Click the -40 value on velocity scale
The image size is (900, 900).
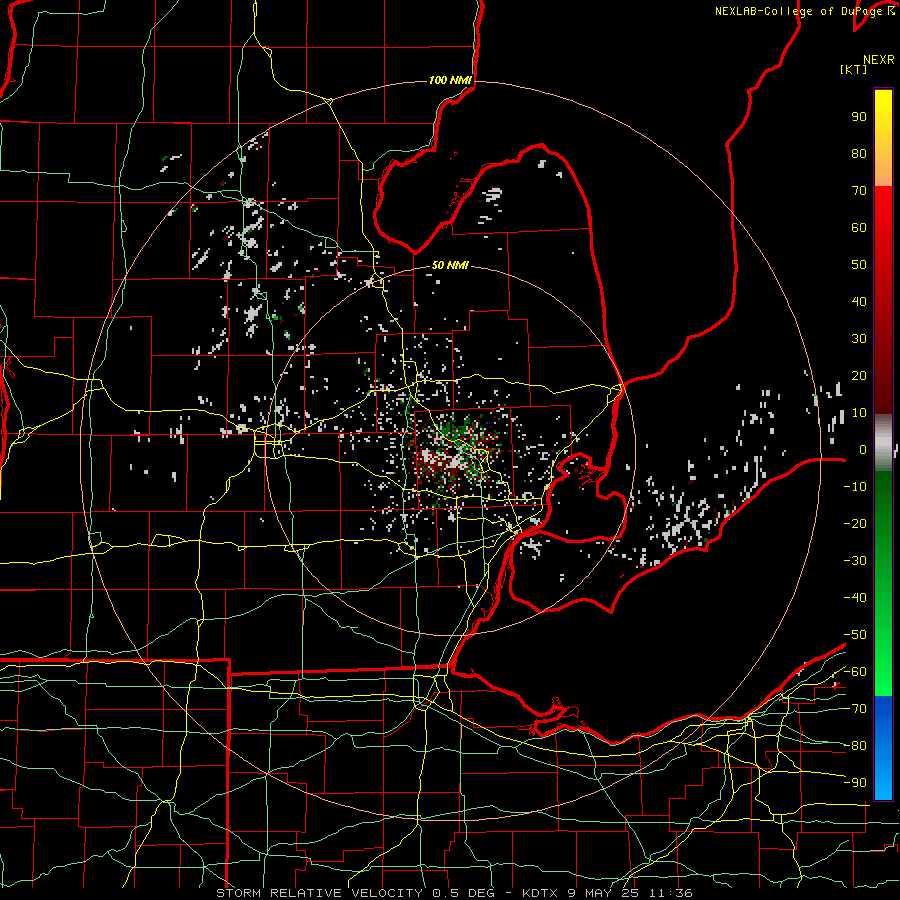click(x=855, y=598)
